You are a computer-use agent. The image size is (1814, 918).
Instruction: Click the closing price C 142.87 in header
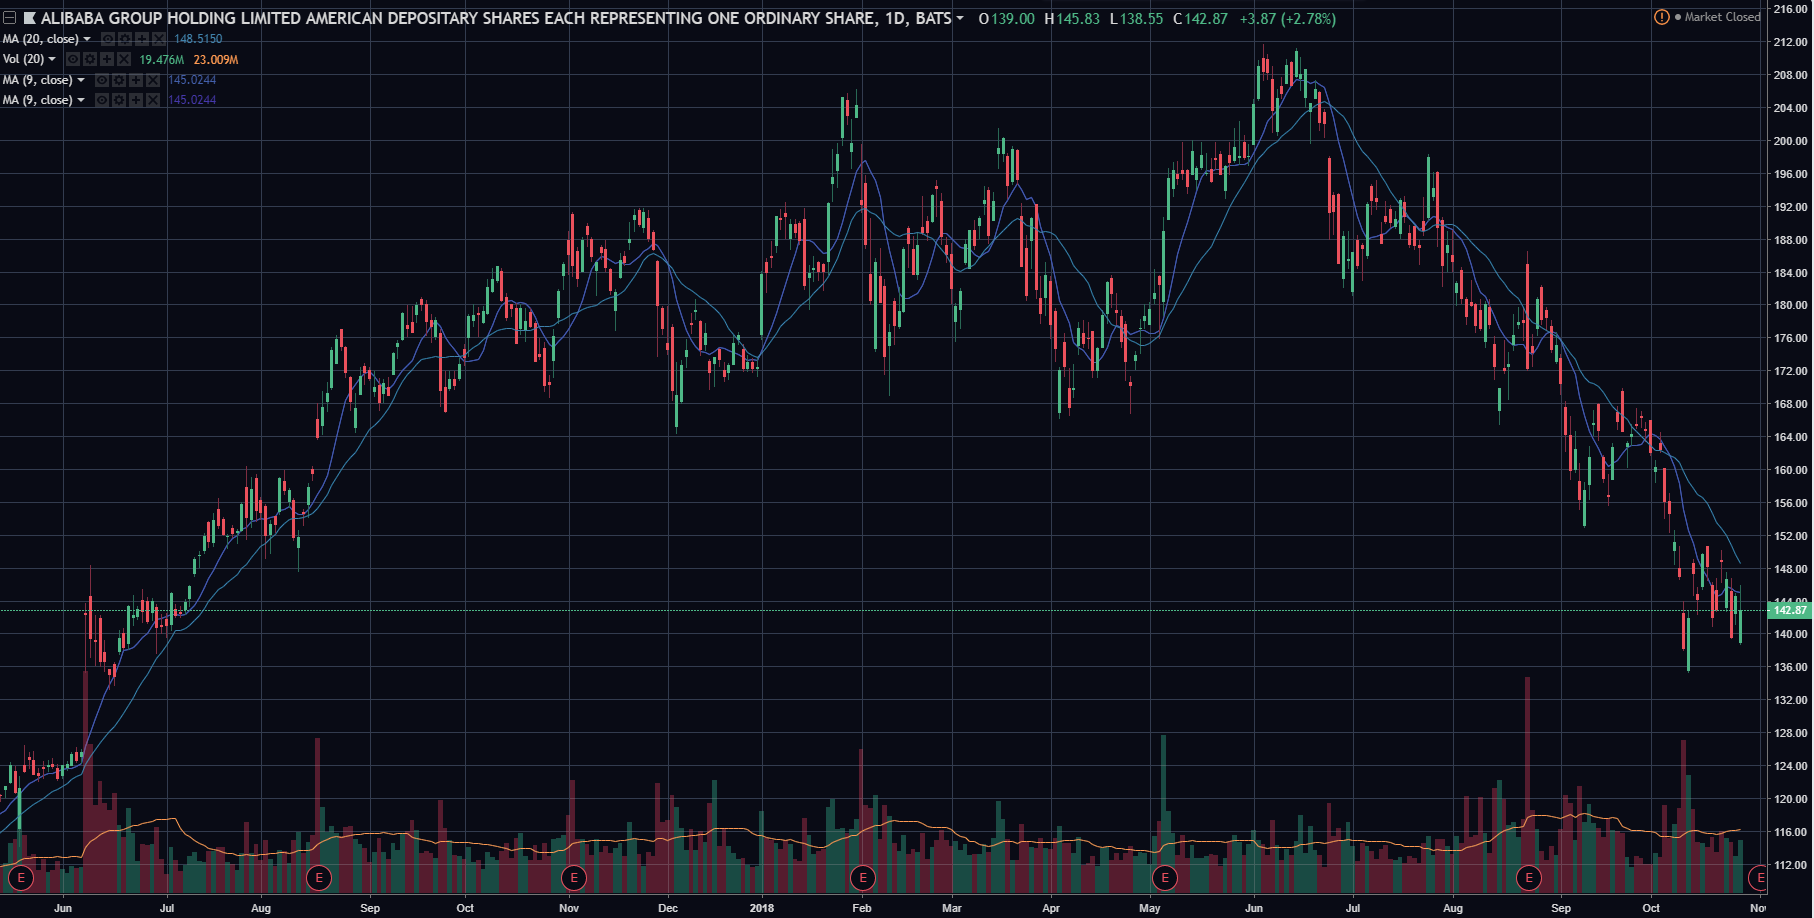1200,19
